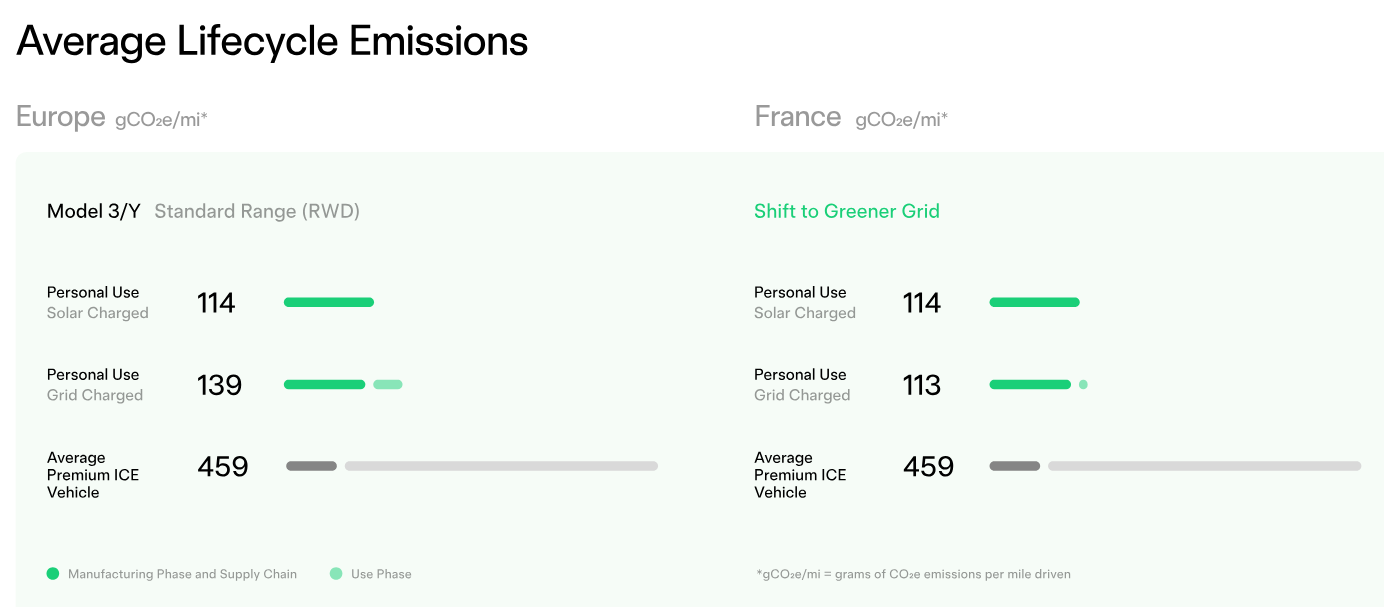
Task: Click Europe ICE vehicle light gray bar
Action: tap(501, 466)
